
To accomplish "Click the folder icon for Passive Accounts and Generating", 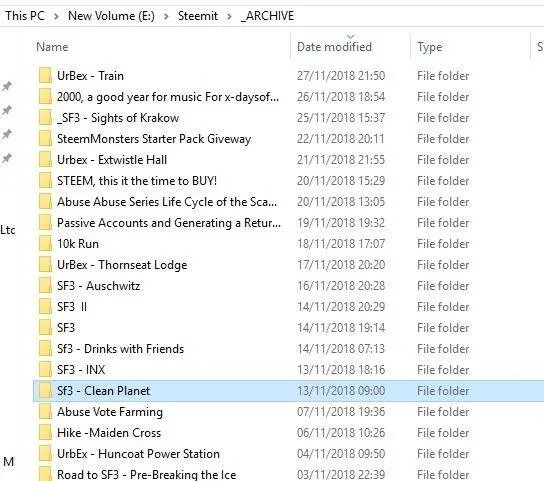I will (x=45, y=222).
